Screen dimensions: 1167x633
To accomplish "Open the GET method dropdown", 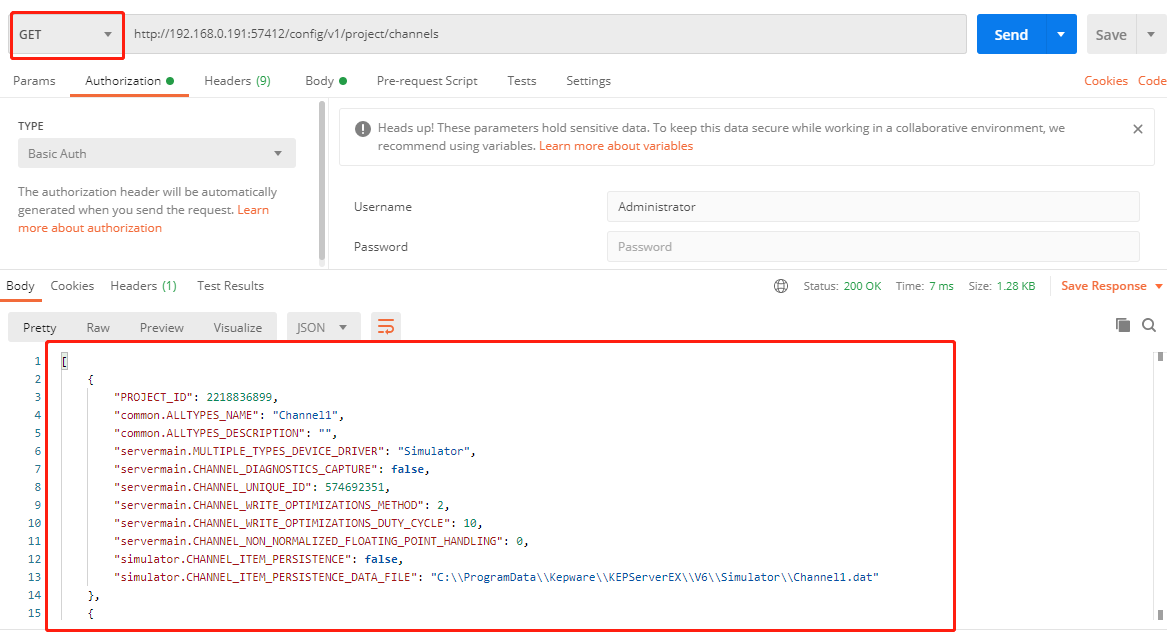I will pos(67,35).
